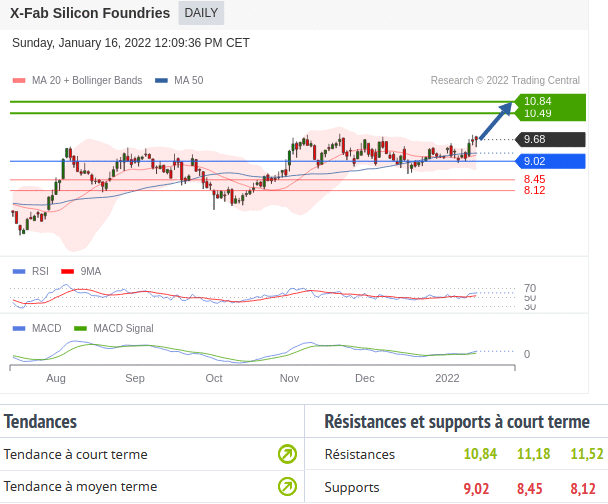Click the 8,12 support value in table

[x=582, y=488]
